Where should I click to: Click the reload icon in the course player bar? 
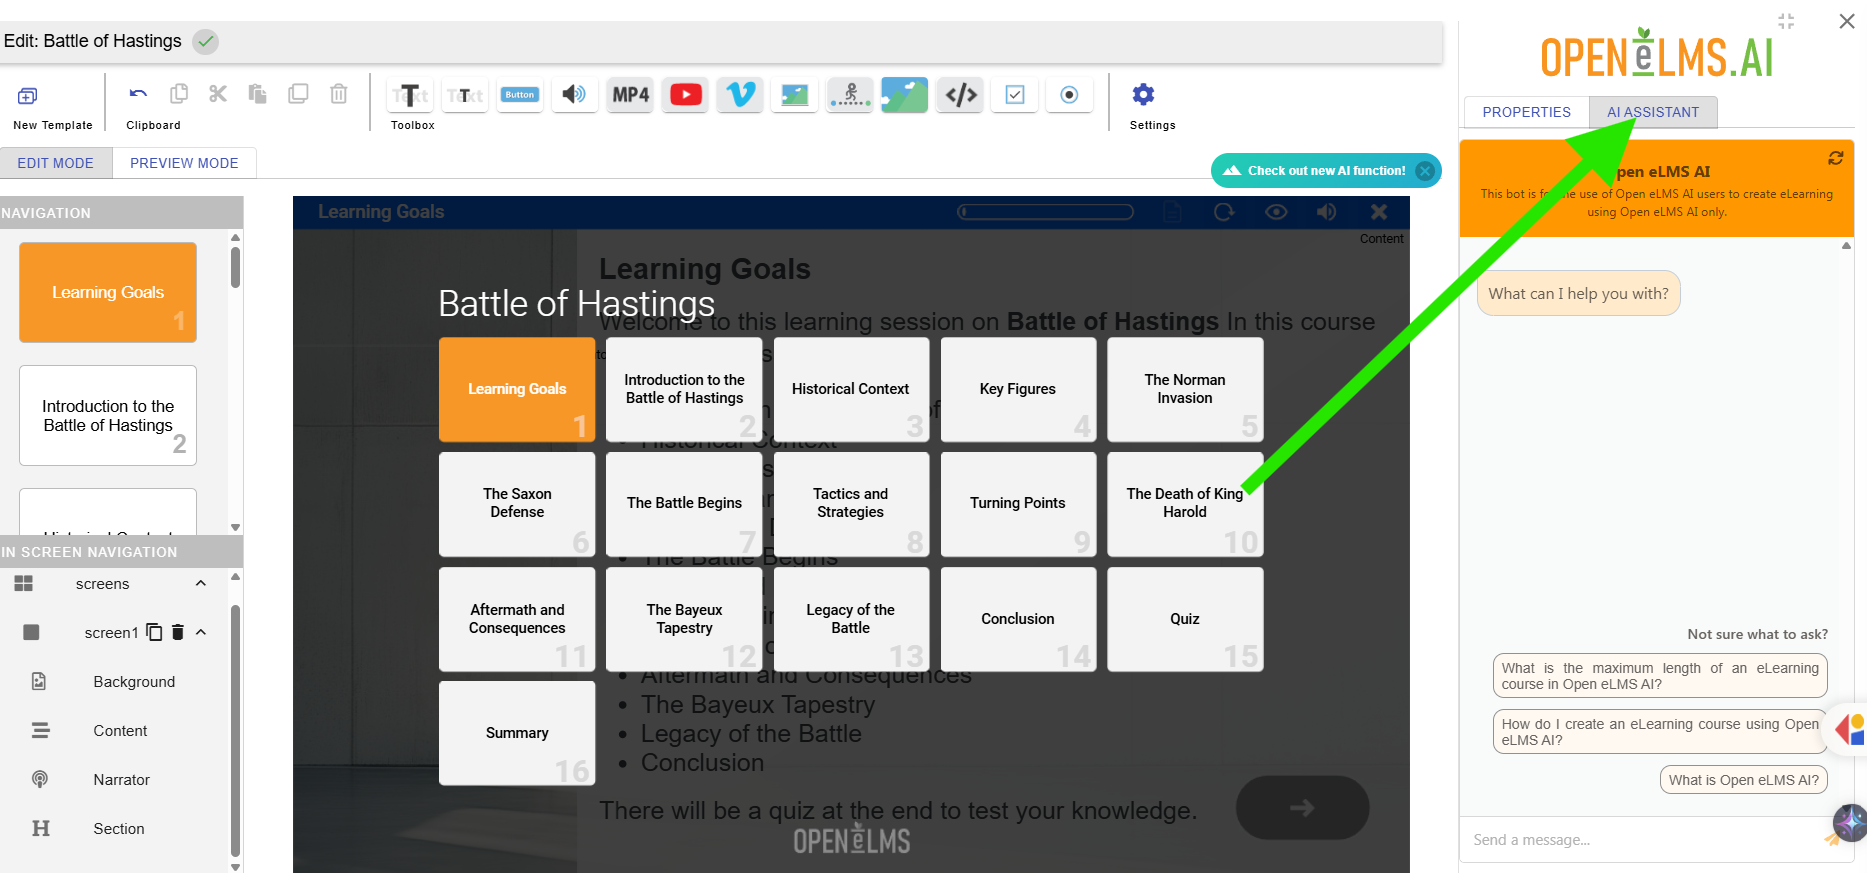pyautogui.click(x=1224, y=212)
